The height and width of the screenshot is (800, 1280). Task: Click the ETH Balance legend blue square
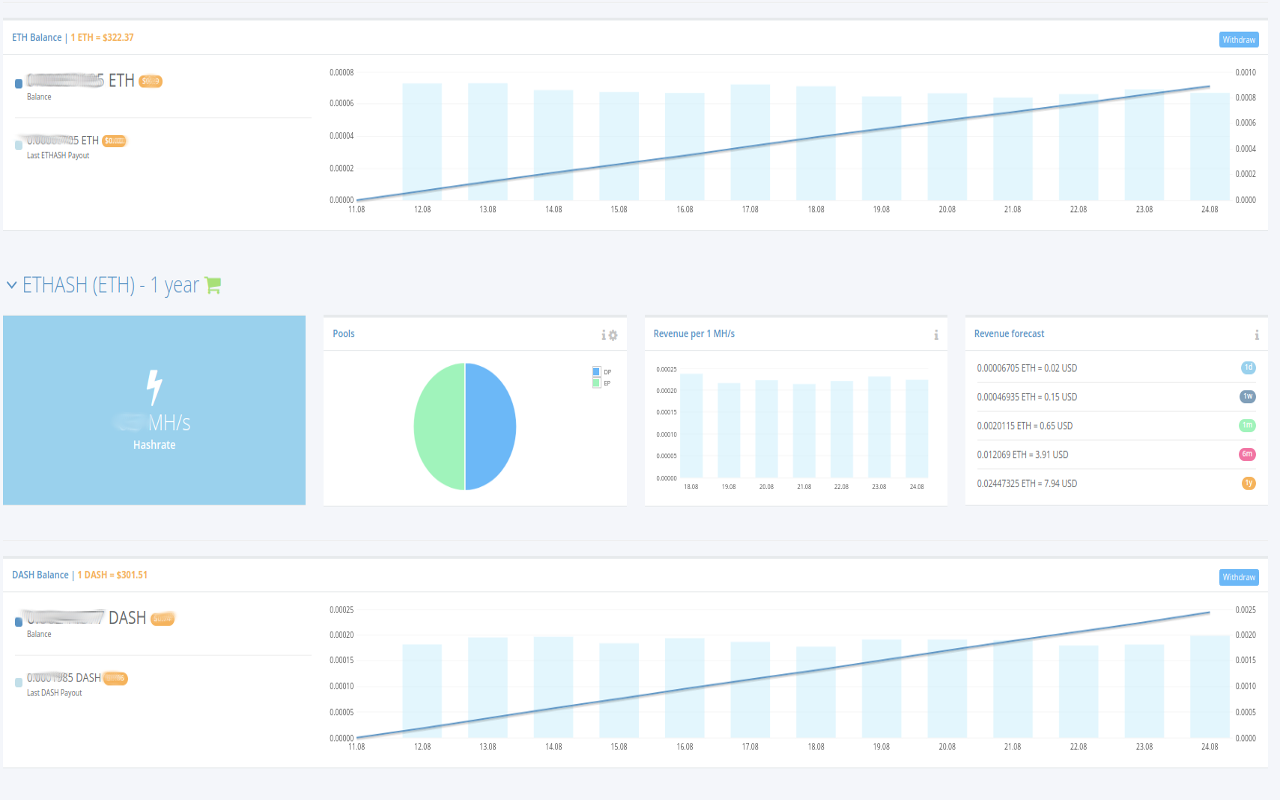pyautogui.click(x=18, y=84)
